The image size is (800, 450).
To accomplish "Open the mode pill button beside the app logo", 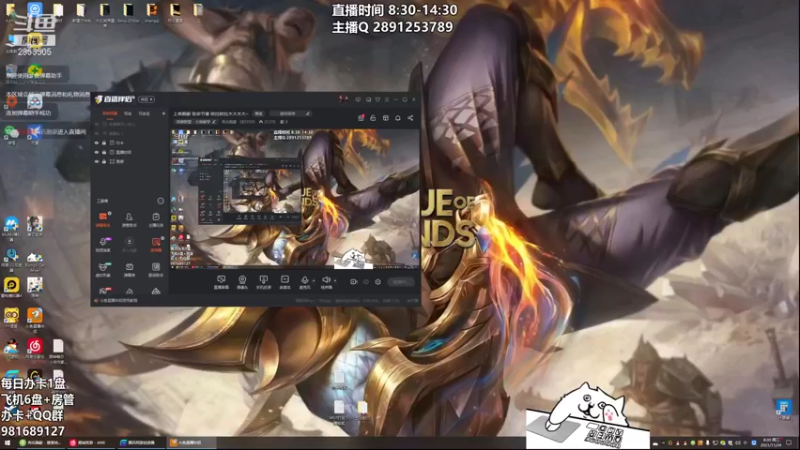I will pyautogui.click(x=146, y=99).
